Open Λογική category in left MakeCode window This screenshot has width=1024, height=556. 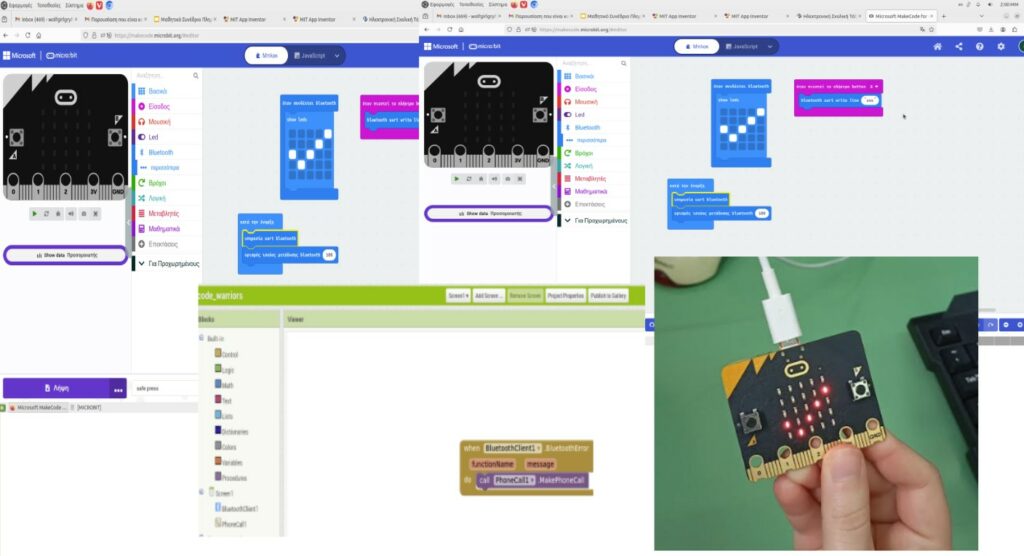[165, 198]
